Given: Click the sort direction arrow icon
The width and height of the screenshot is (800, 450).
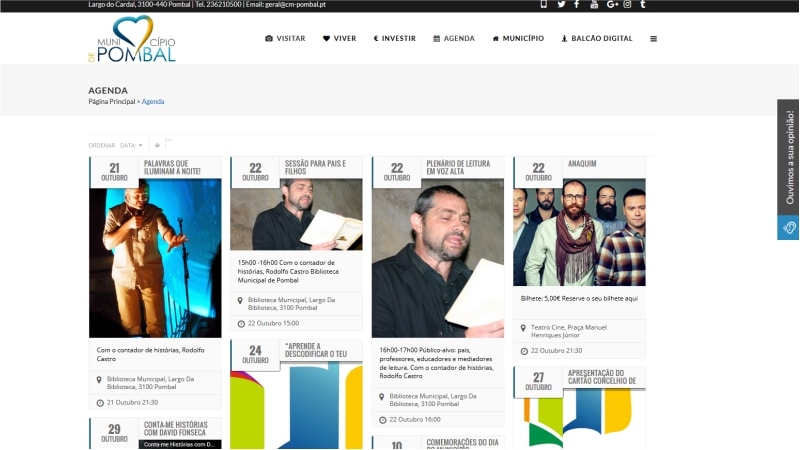Looking at the screenshot, I should coord(157,145).
